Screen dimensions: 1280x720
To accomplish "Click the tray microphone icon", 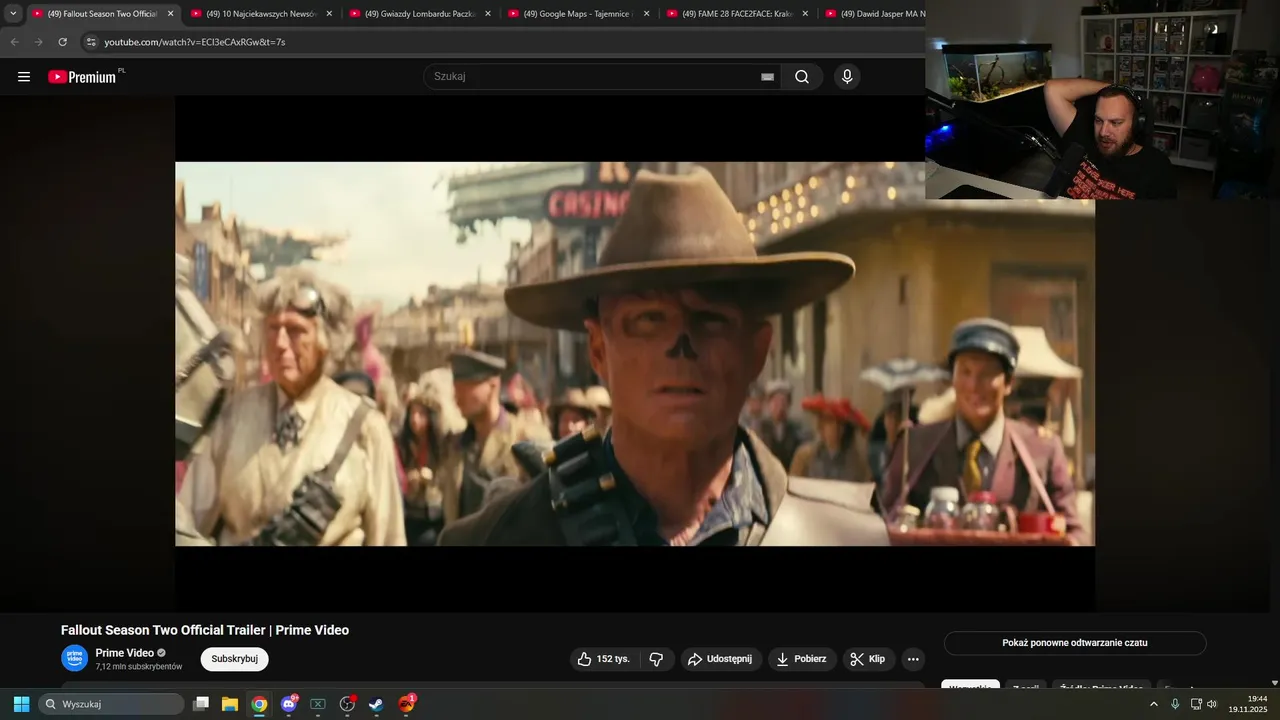I will [x=1175, y=704].
